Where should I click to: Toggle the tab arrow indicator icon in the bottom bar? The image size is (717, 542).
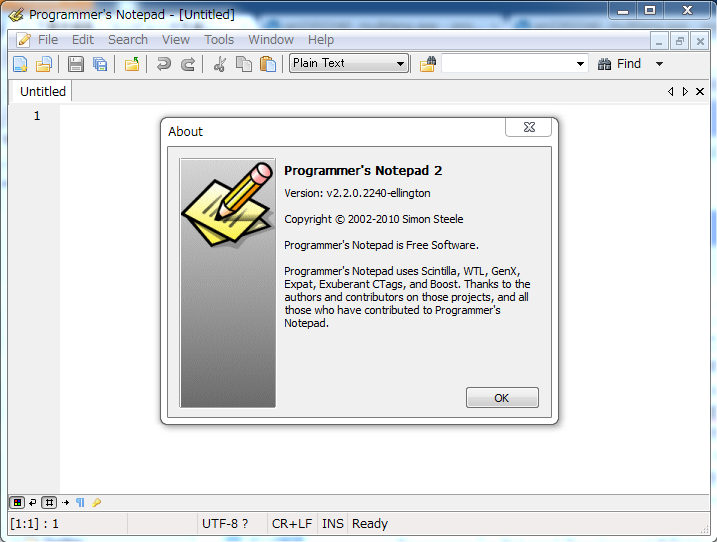point(65,502)
